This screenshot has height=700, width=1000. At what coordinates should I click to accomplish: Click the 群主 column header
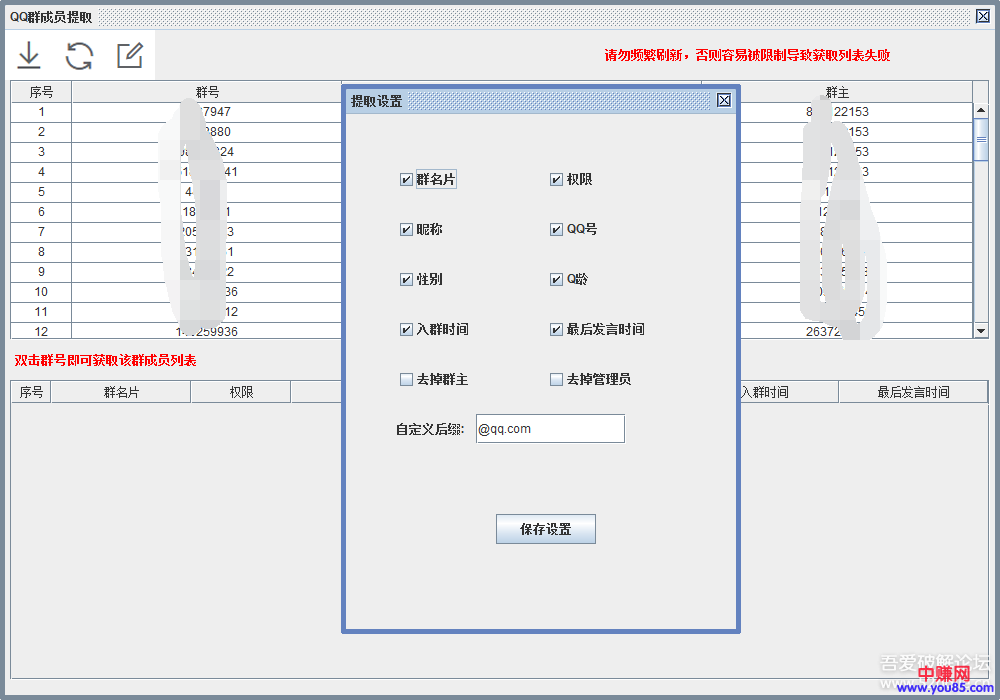(837, 92)
